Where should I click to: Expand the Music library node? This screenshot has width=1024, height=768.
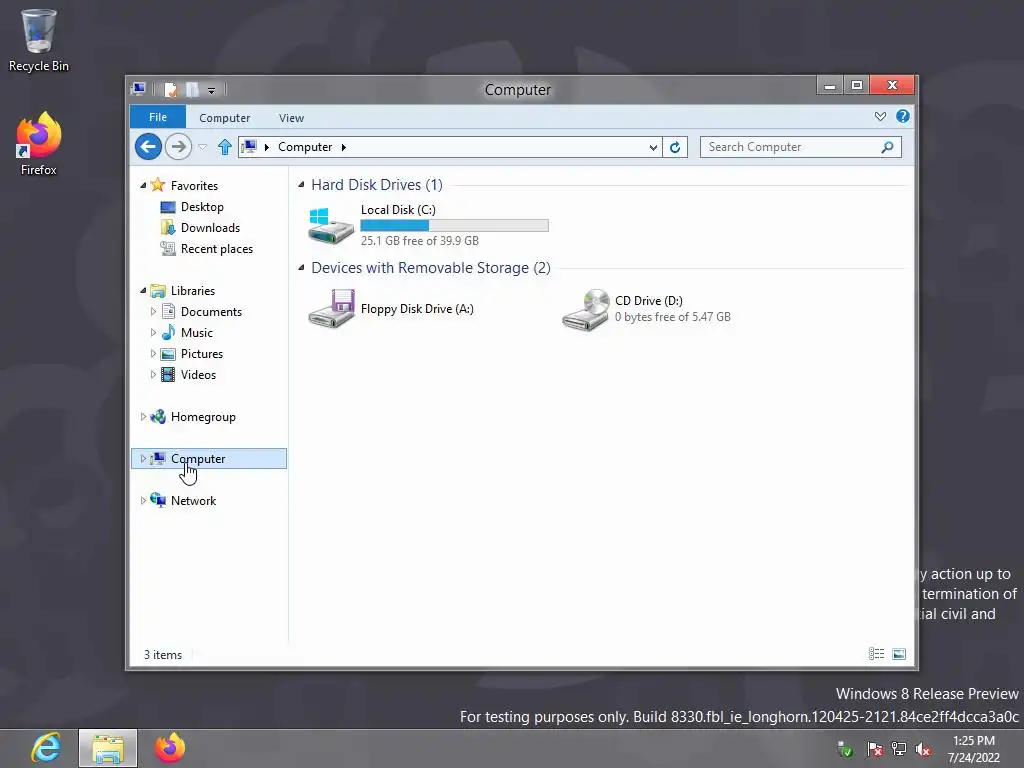[153, 332]
